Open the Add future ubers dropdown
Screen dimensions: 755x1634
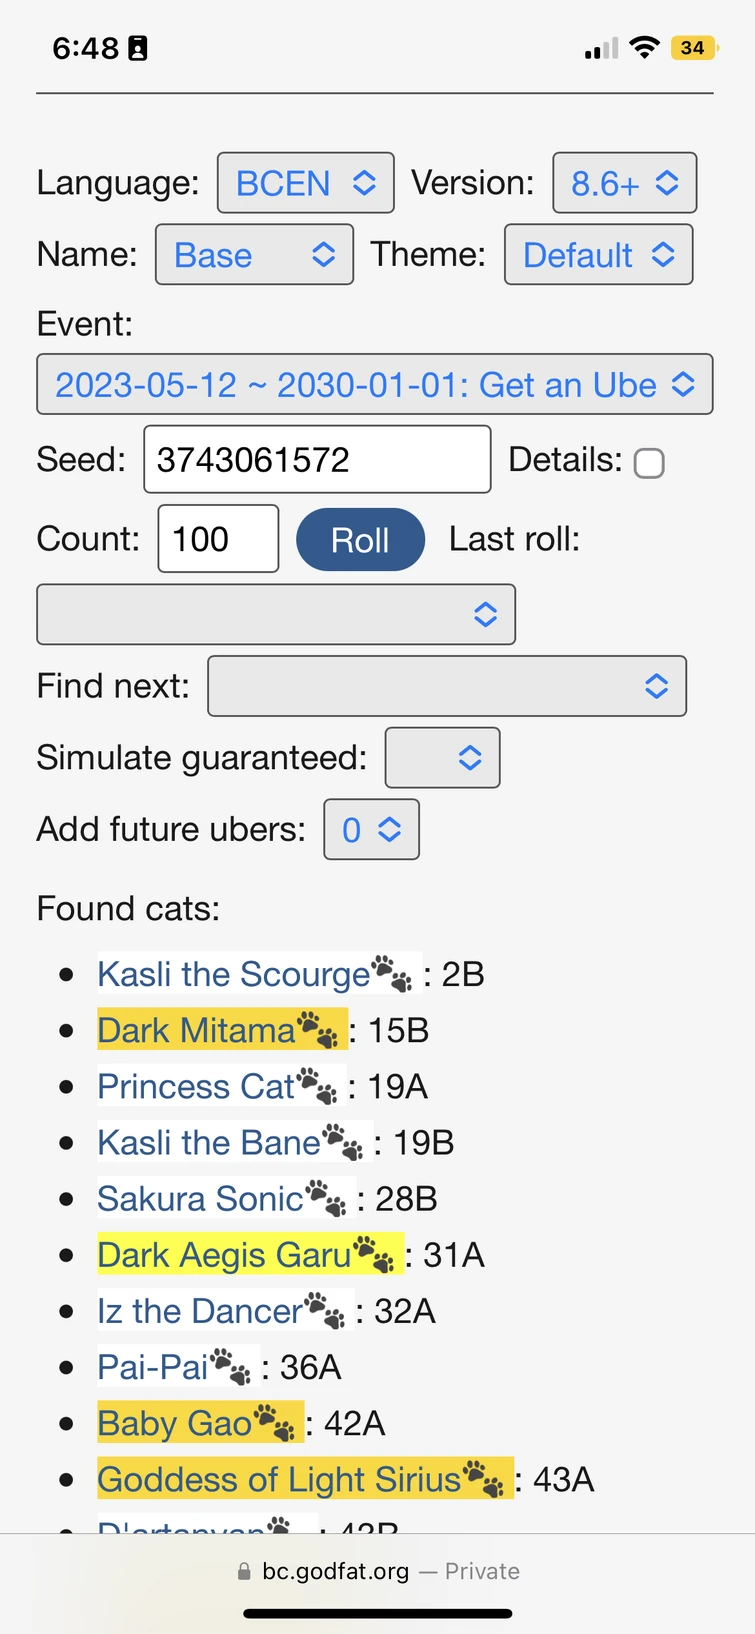click(x=370, y=829)
